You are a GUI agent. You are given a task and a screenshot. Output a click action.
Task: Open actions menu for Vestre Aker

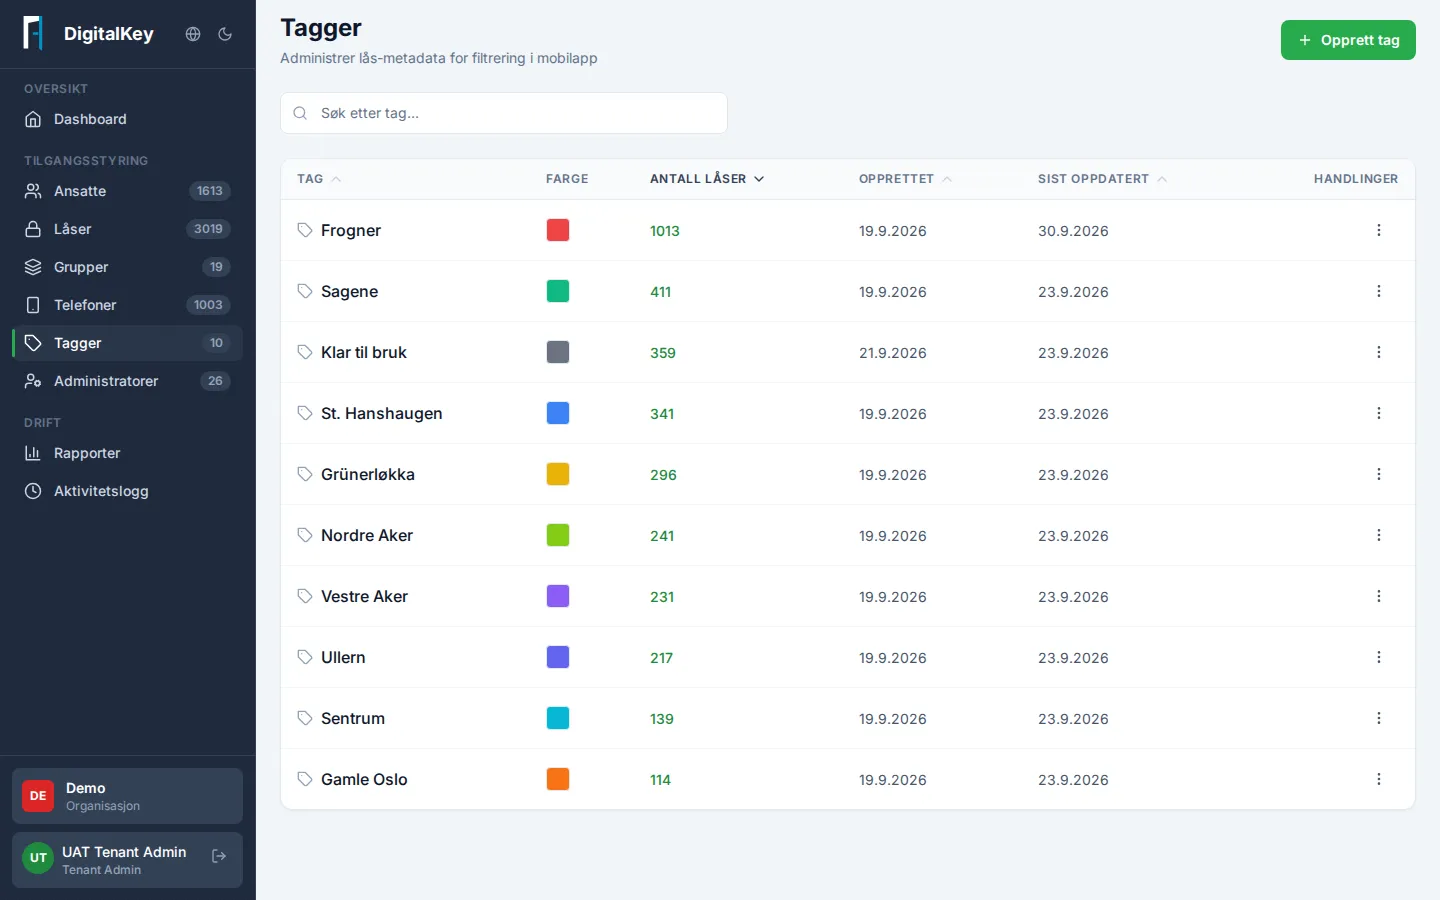click(1379, 596)
